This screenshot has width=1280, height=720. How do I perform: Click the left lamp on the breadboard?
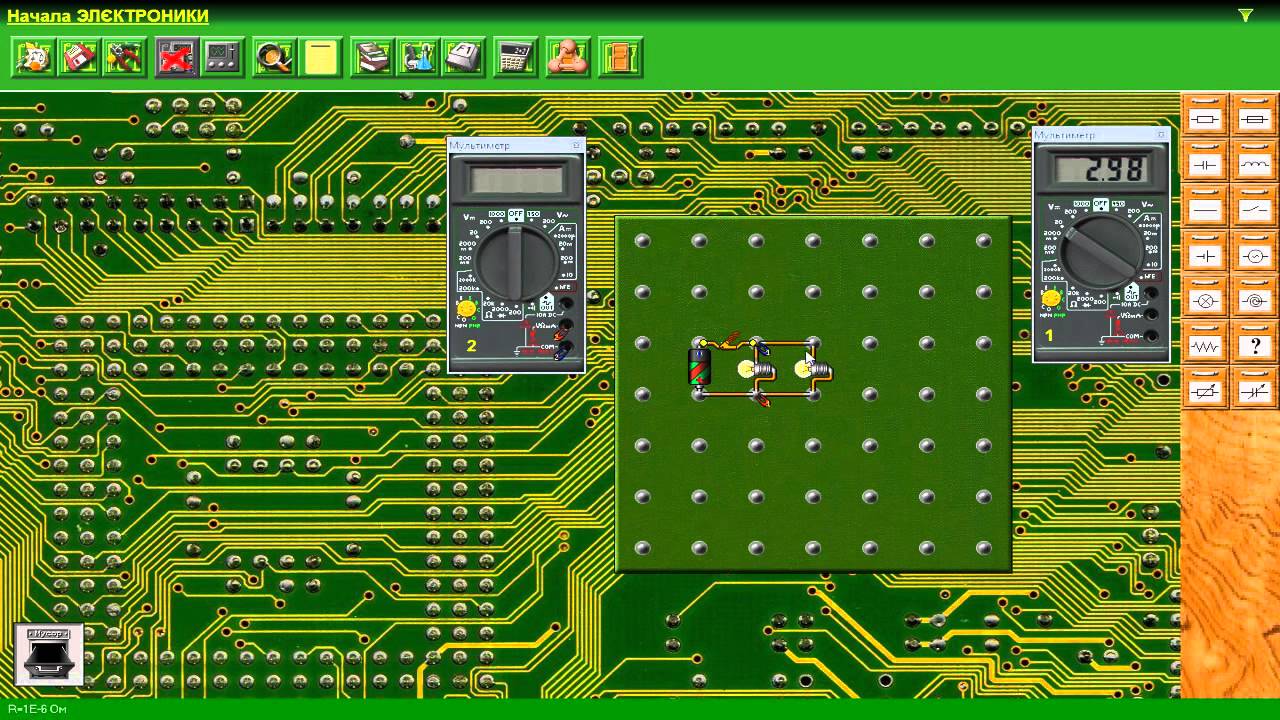[x=756, y=370]
